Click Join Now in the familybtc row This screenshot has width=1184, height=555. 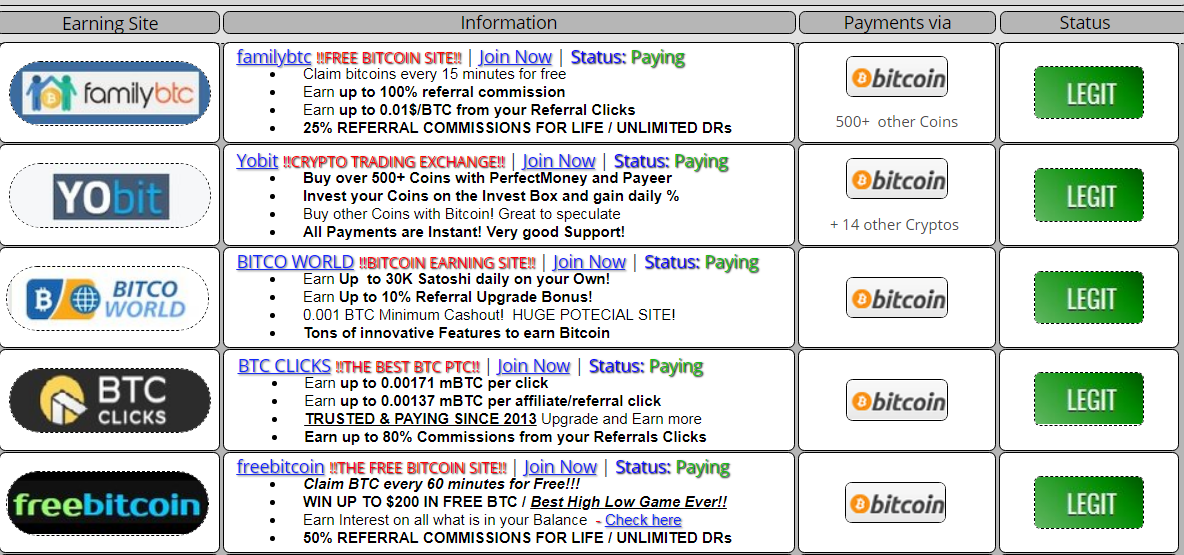click(515, 57)
